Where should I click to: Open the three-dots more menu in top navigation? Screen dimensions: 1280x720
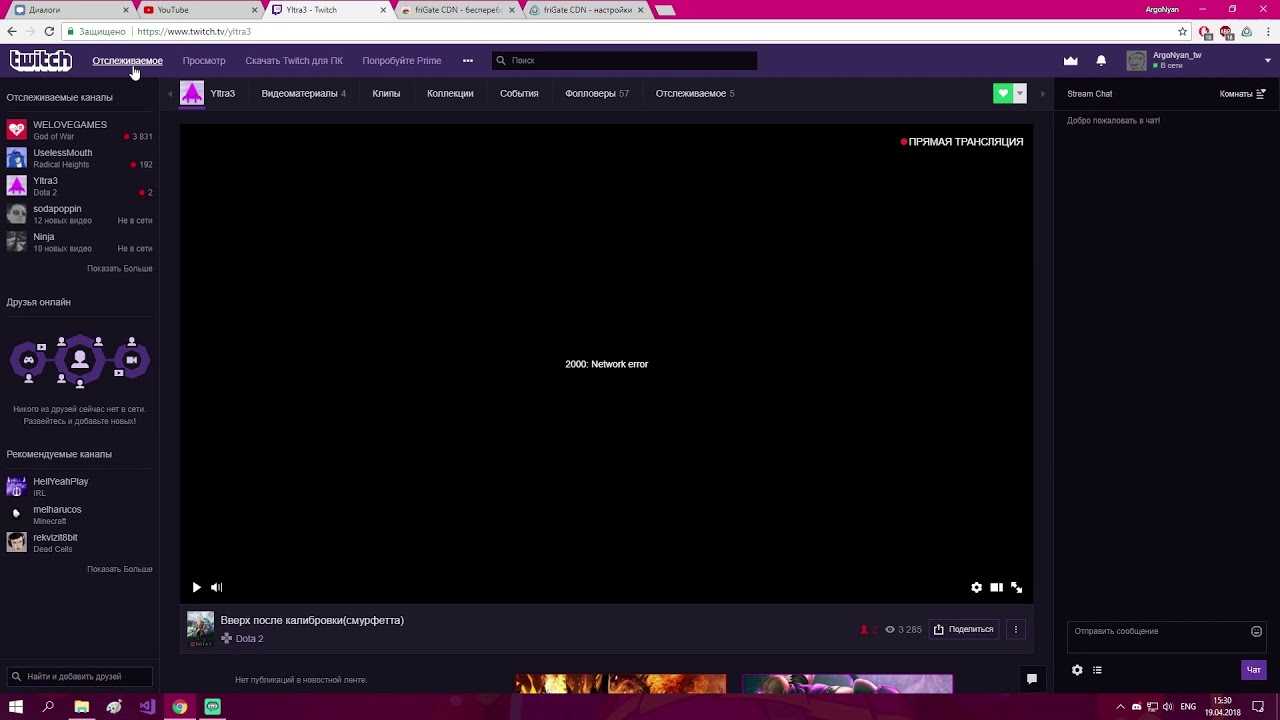coord(467,61)
